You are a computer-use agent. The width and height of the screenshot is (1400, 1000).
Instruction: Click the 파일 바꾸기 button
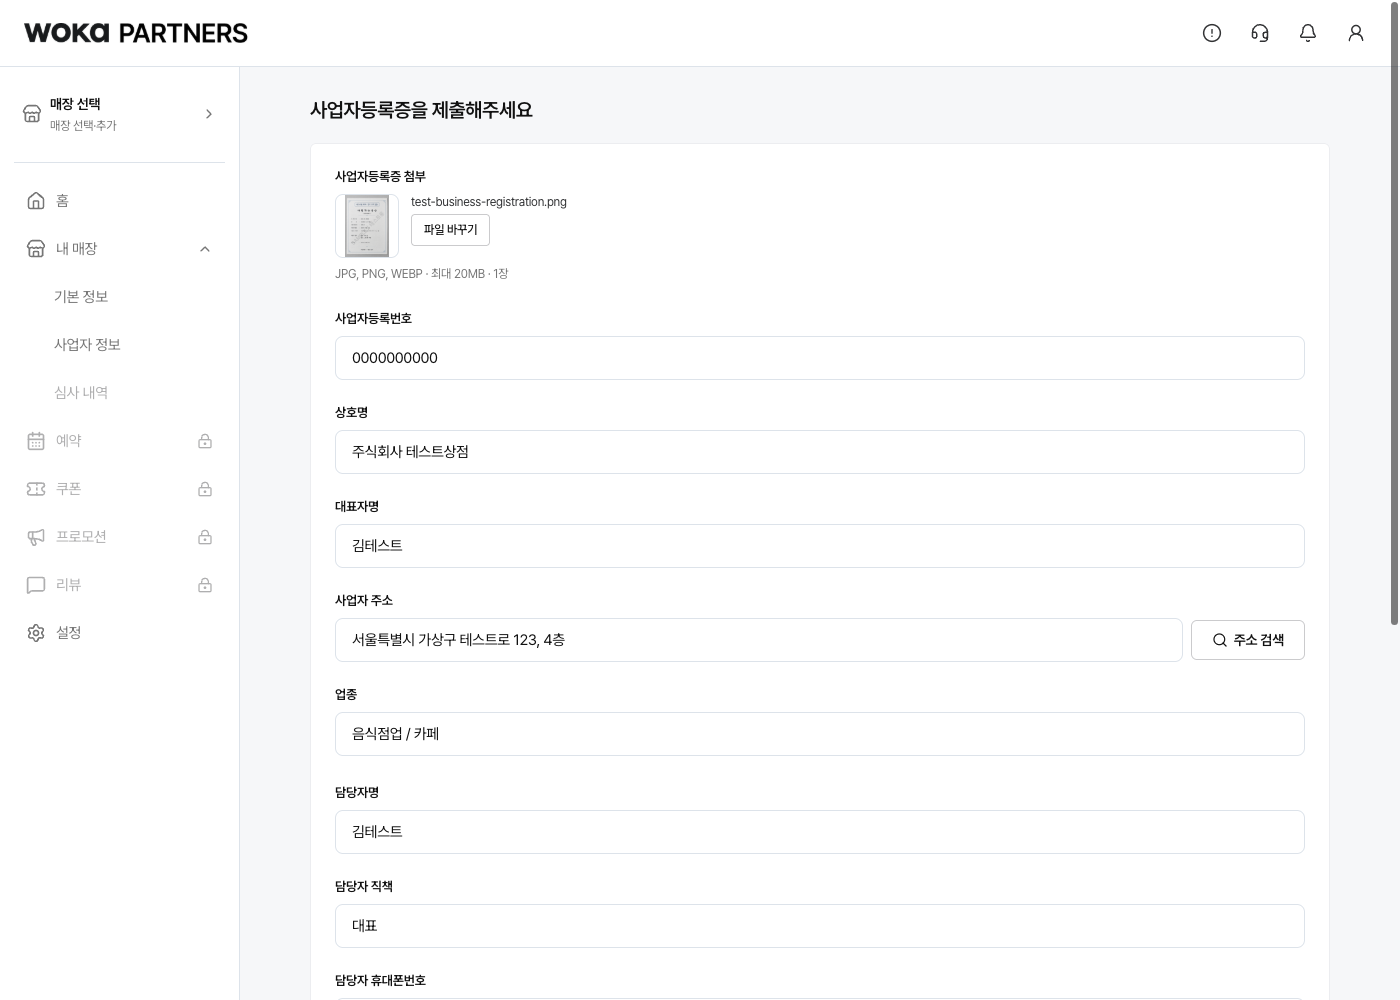450,230
